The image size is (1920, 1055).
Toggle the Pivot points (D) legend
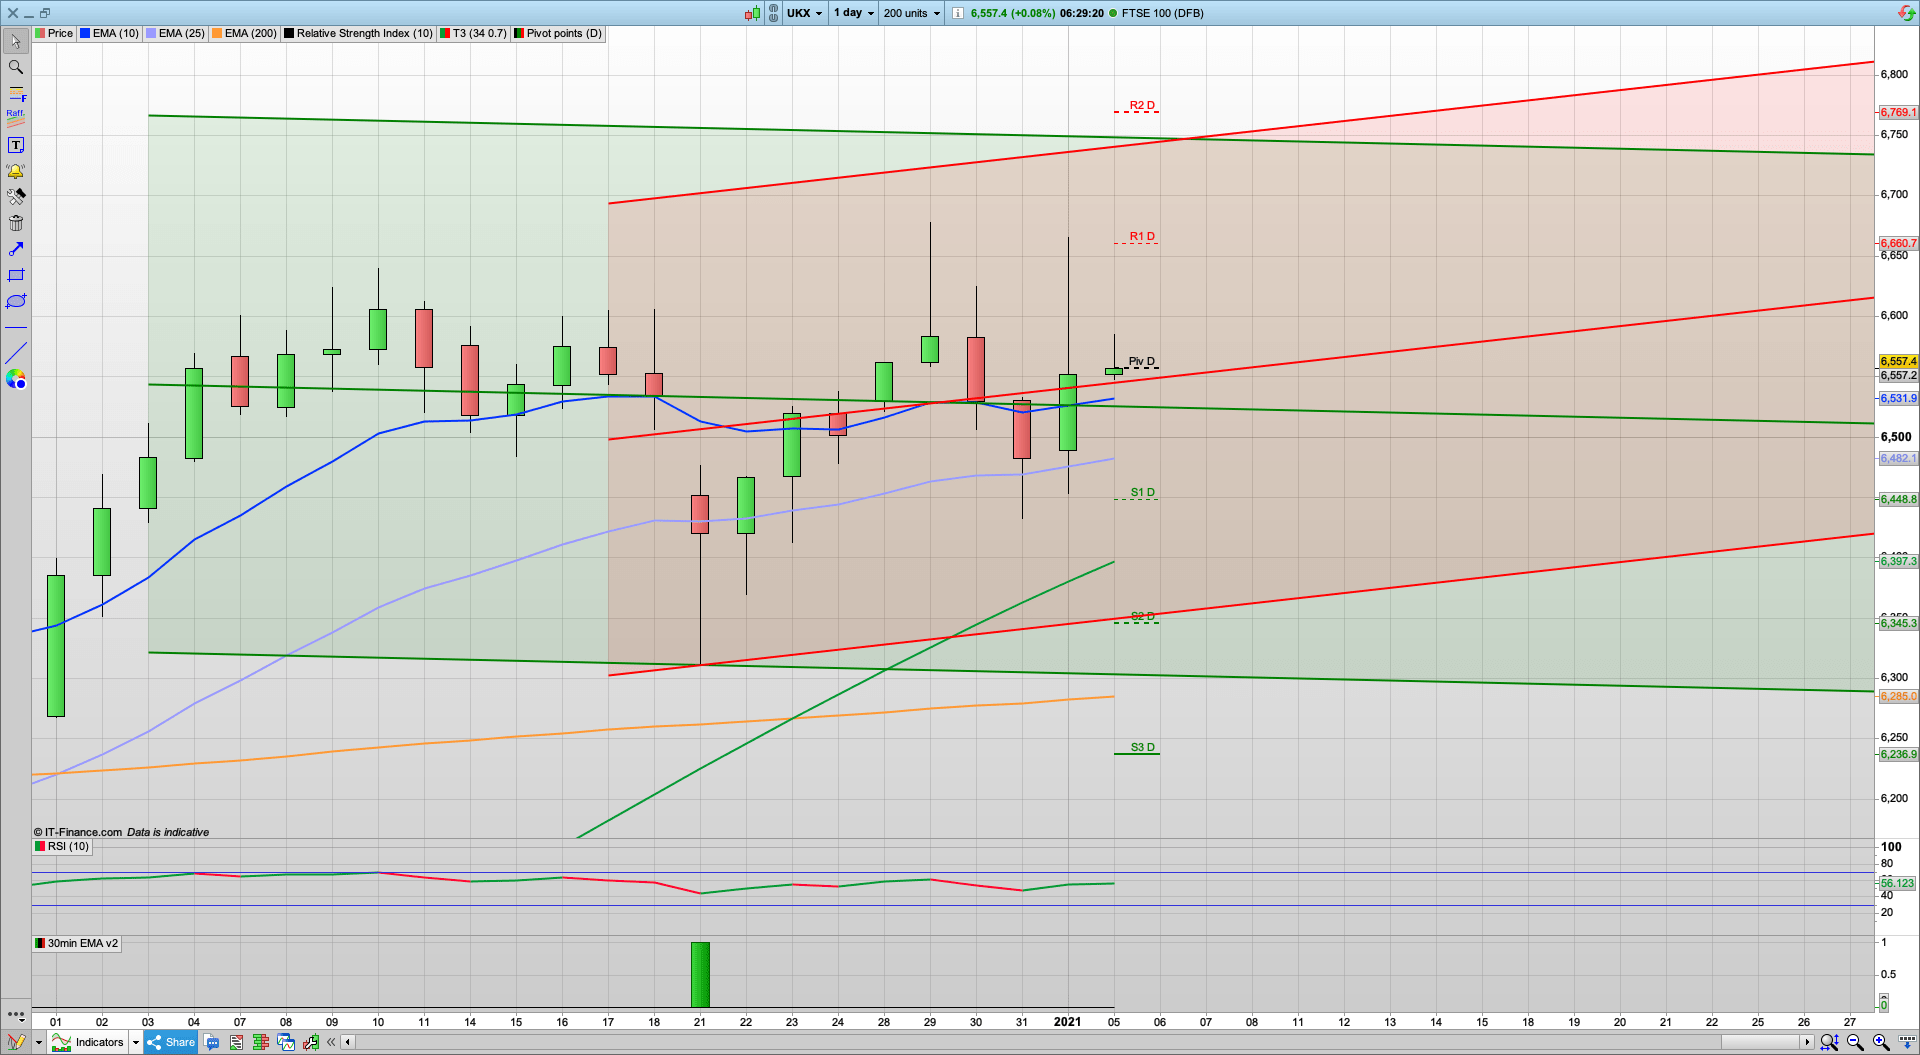[x=557, y=33]
